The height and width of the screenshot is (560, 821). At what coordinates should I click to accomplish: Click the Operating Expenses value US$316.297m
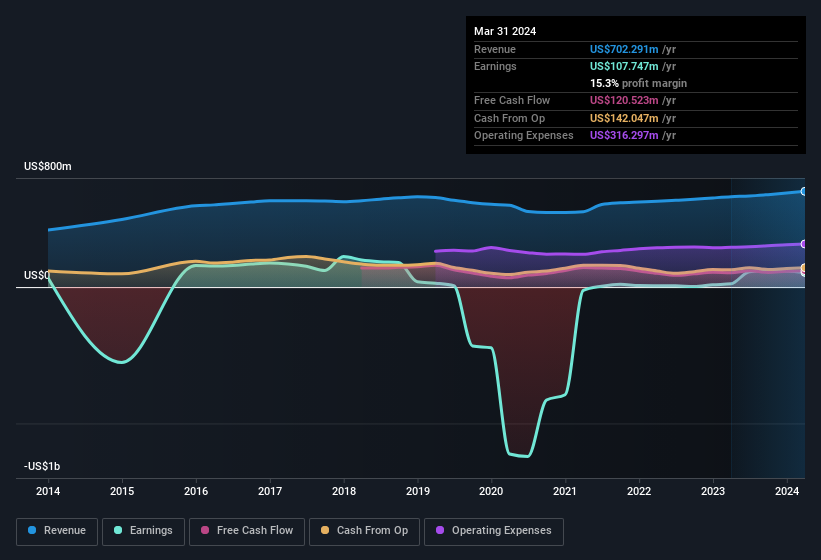point(624,135)
